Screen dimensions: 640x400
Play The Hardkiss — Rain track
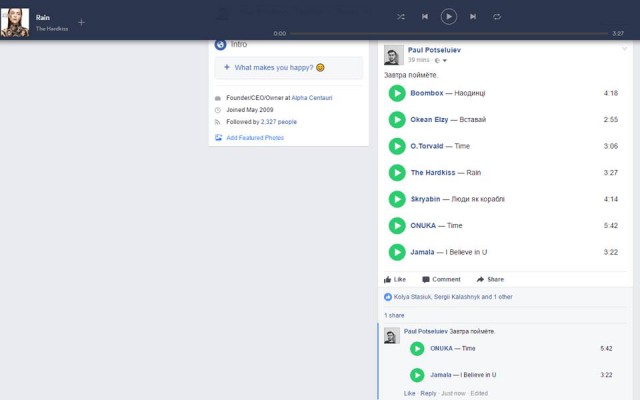click(x=397, y=173)
